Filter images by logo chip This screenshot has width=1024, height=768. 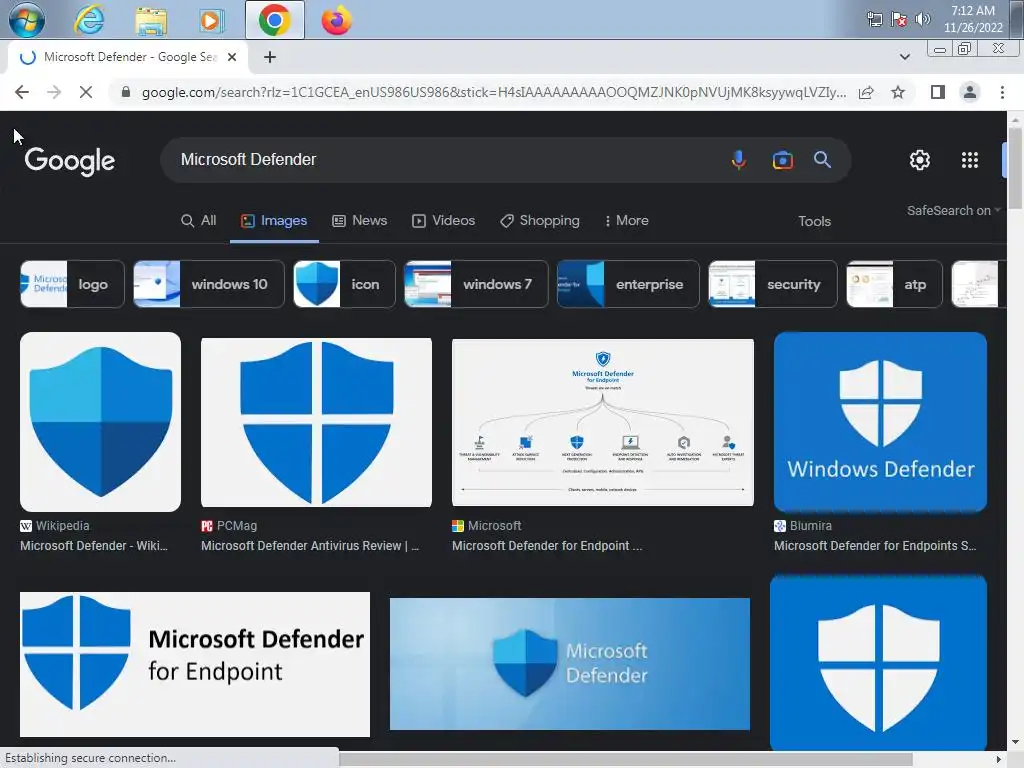pos(72,284)
